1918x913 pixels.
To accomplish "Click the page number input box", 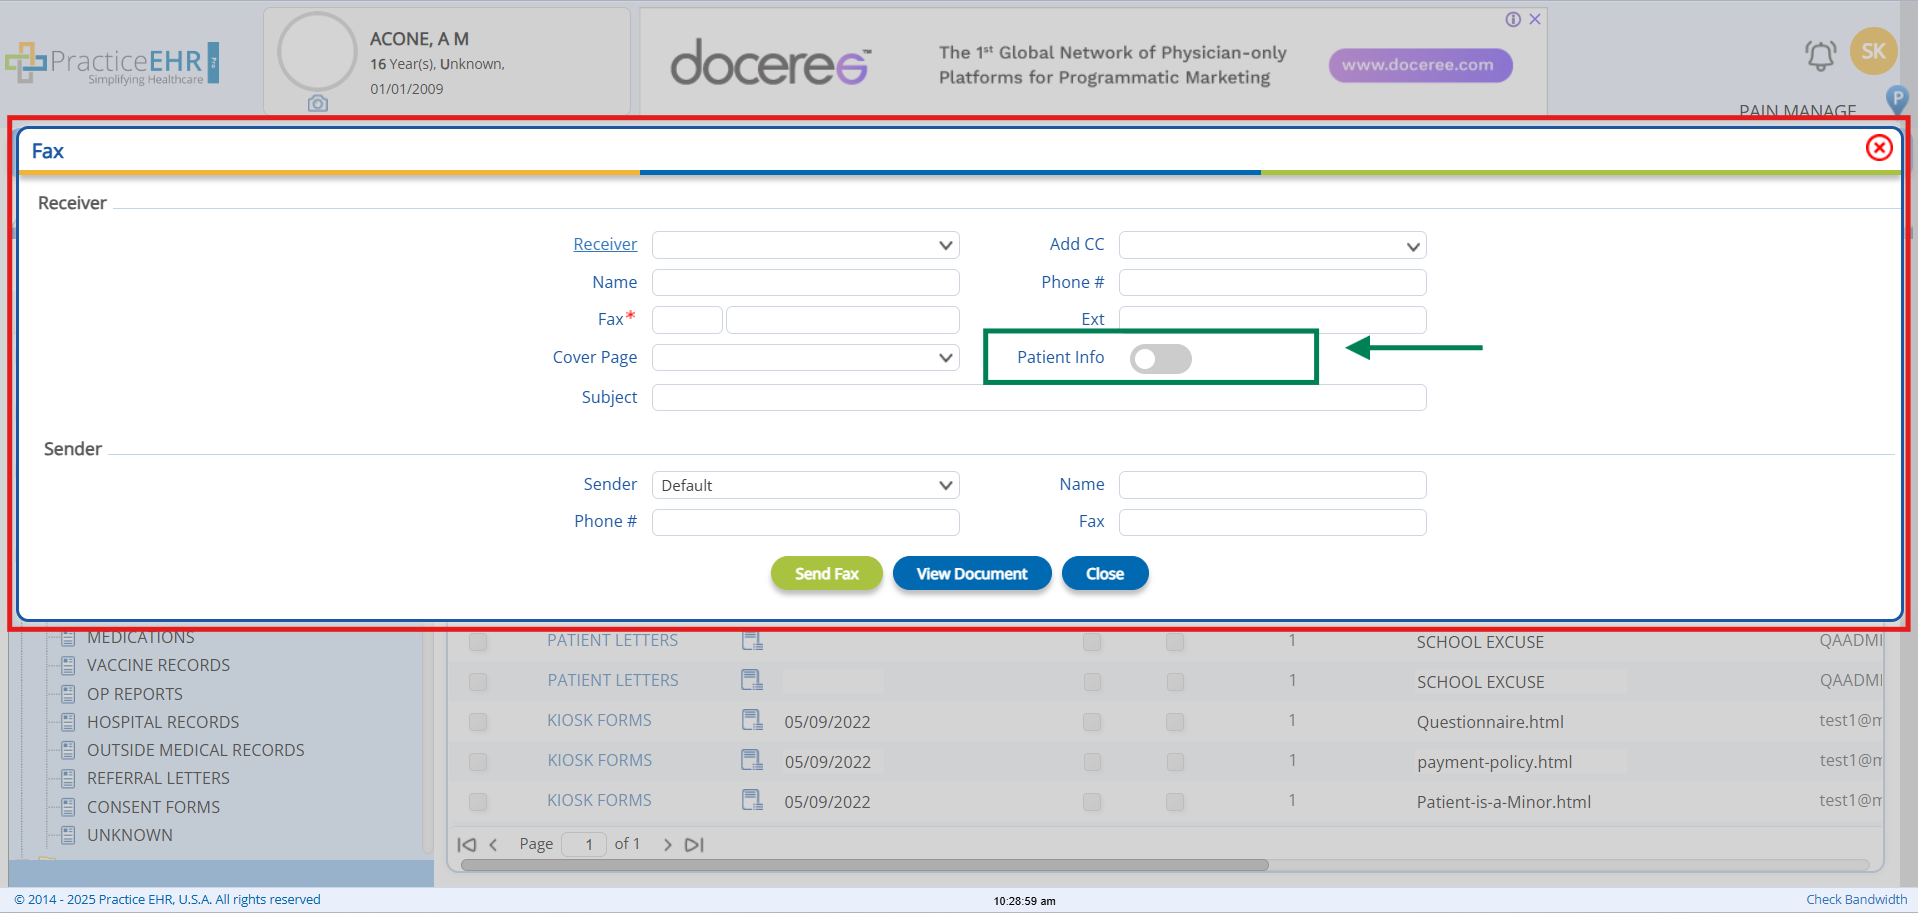I will 584,845.
